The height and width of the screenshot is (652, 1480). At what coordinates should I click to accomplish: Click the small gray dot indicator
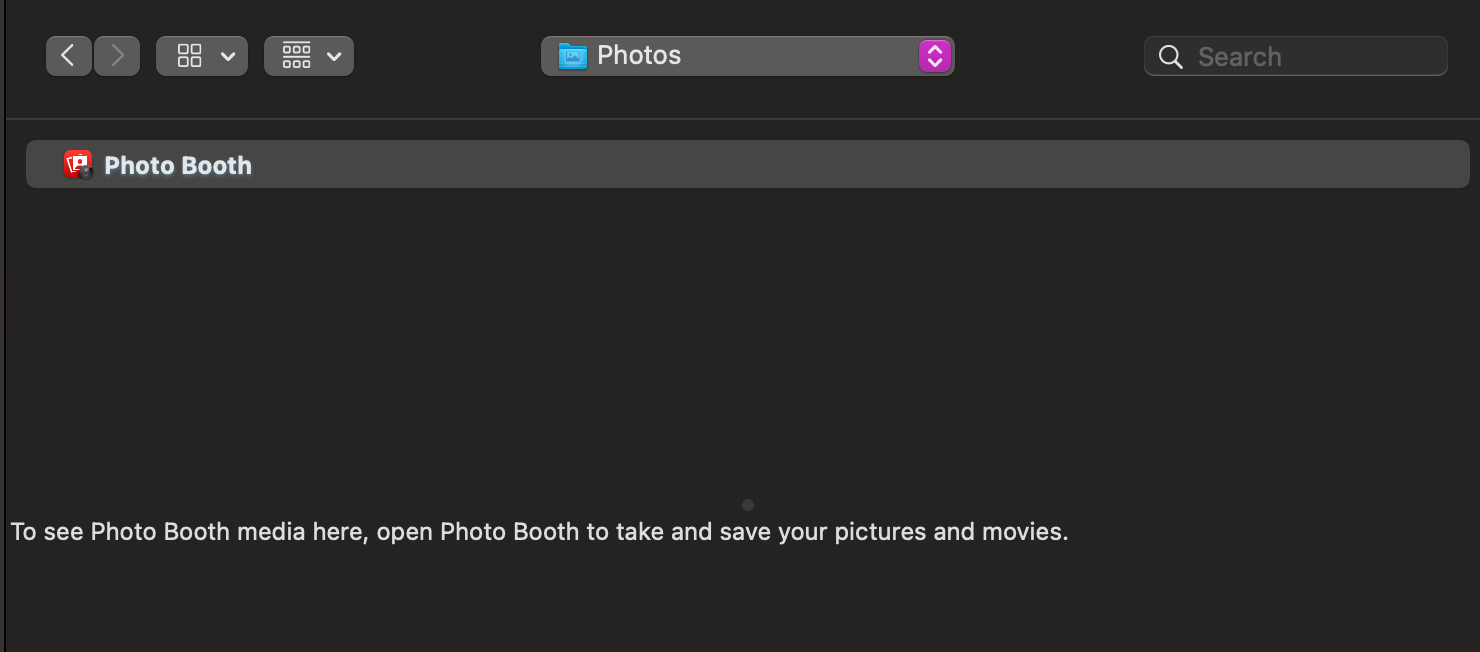[x=748, y=505]
